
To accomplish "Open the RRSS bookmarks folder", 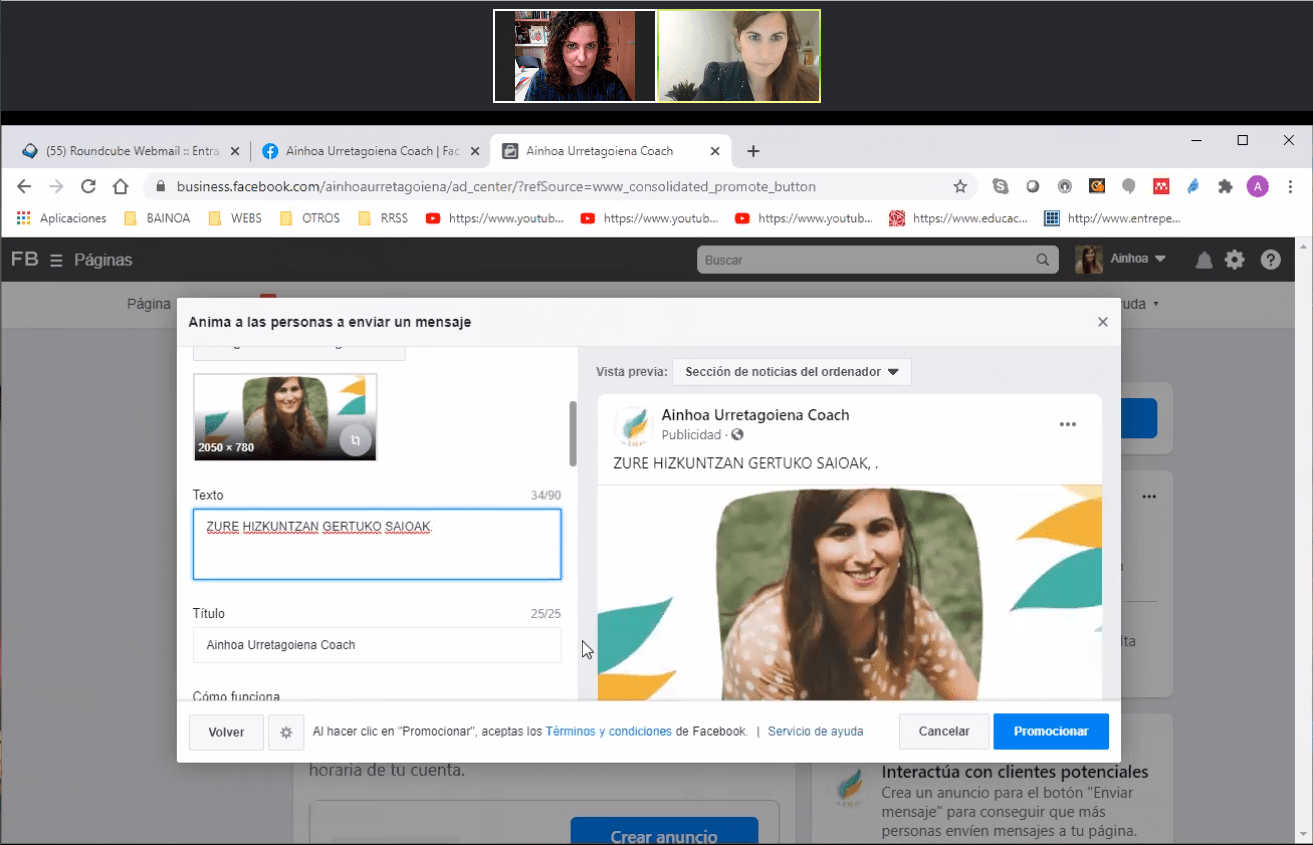I will (383, 218).
